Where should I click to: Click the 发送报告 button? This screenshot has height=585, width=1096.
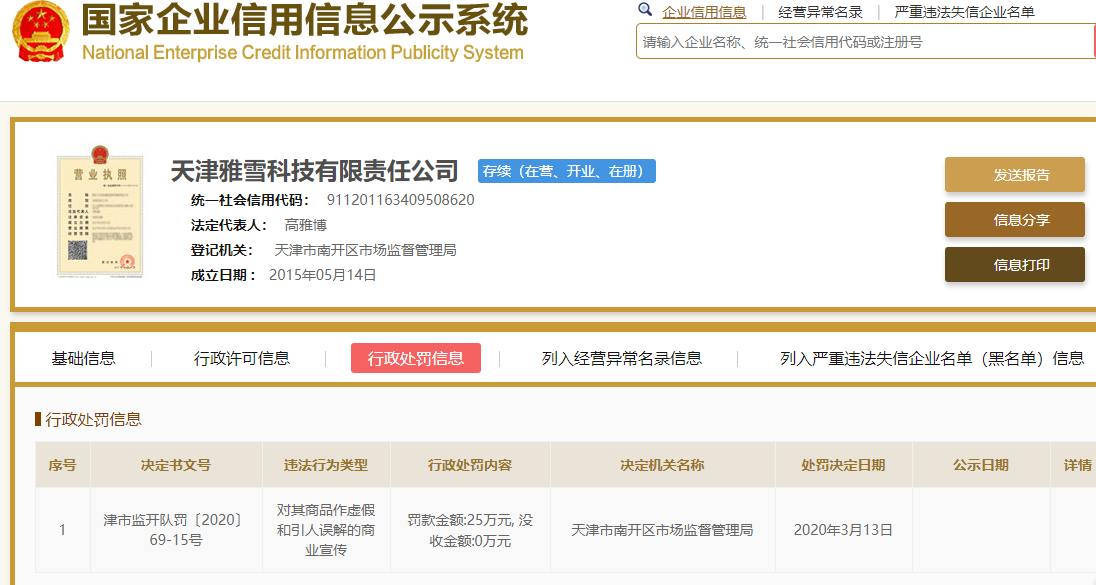coord(1014,175)
